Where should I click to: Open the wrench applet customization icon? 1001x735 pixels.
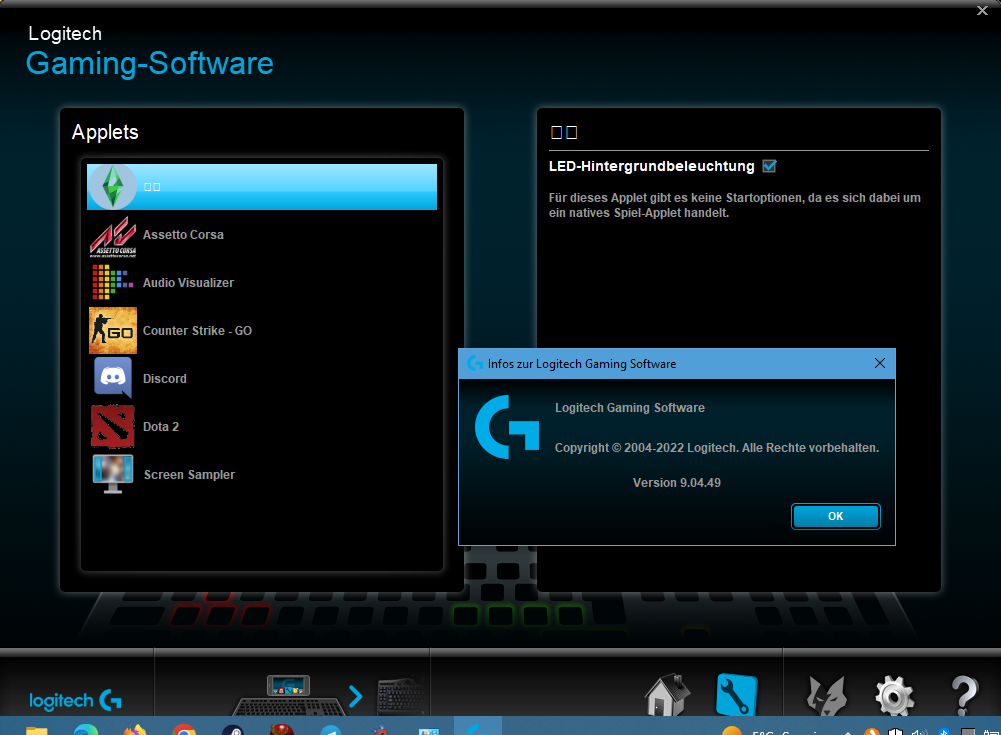[736, 695]
